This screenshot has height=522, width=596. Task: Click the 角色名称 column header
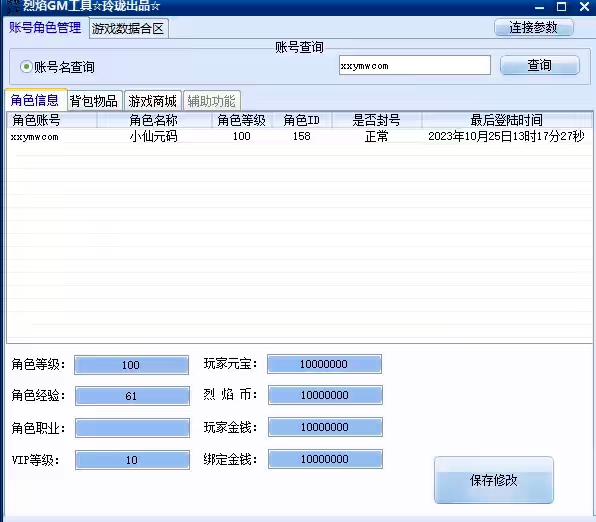(x=154, y=120)
